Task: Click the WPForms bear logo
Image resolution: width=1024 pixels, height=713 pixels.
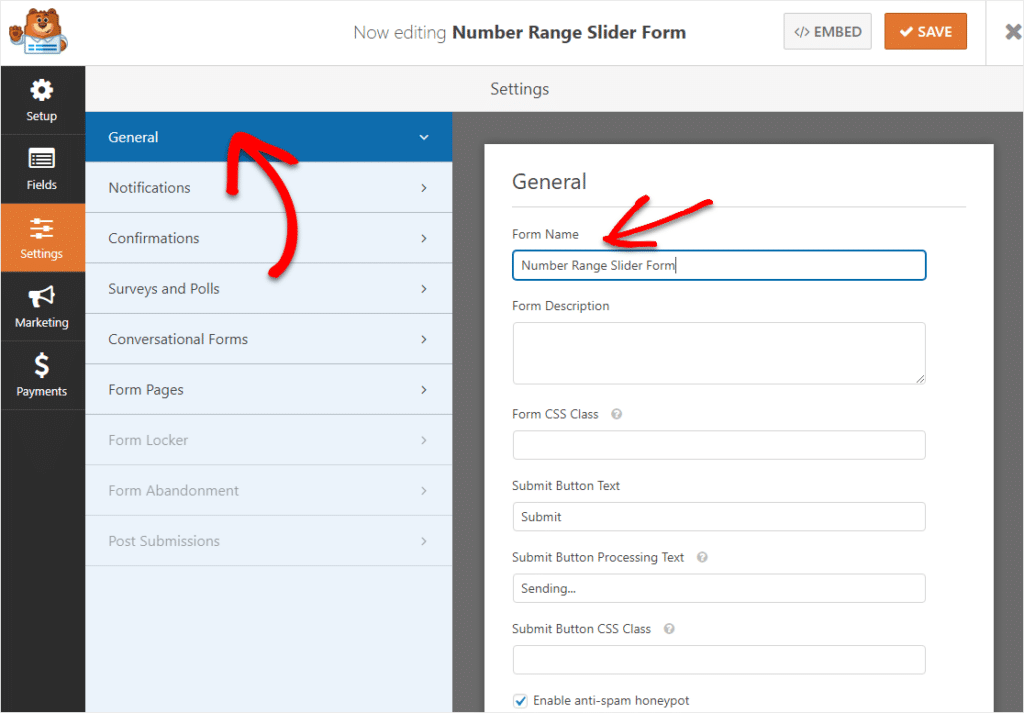Action: pyautogui.click(x=37, y=30)
